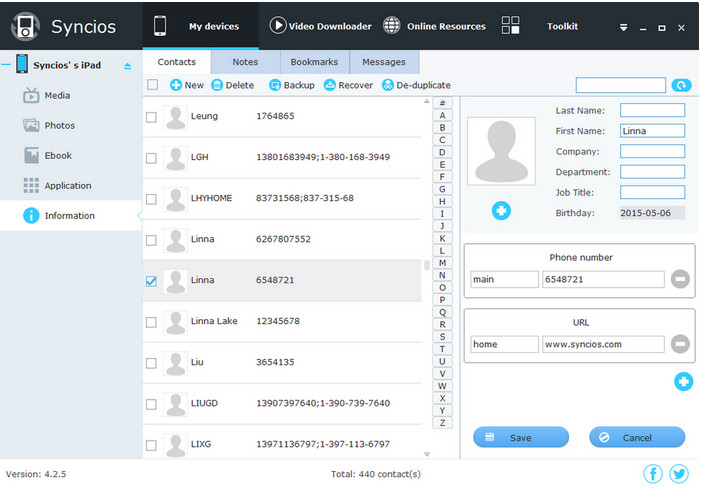Add a contact photo with plus icon
Viewport: 701px width, 488px height.
pos(501,210)
